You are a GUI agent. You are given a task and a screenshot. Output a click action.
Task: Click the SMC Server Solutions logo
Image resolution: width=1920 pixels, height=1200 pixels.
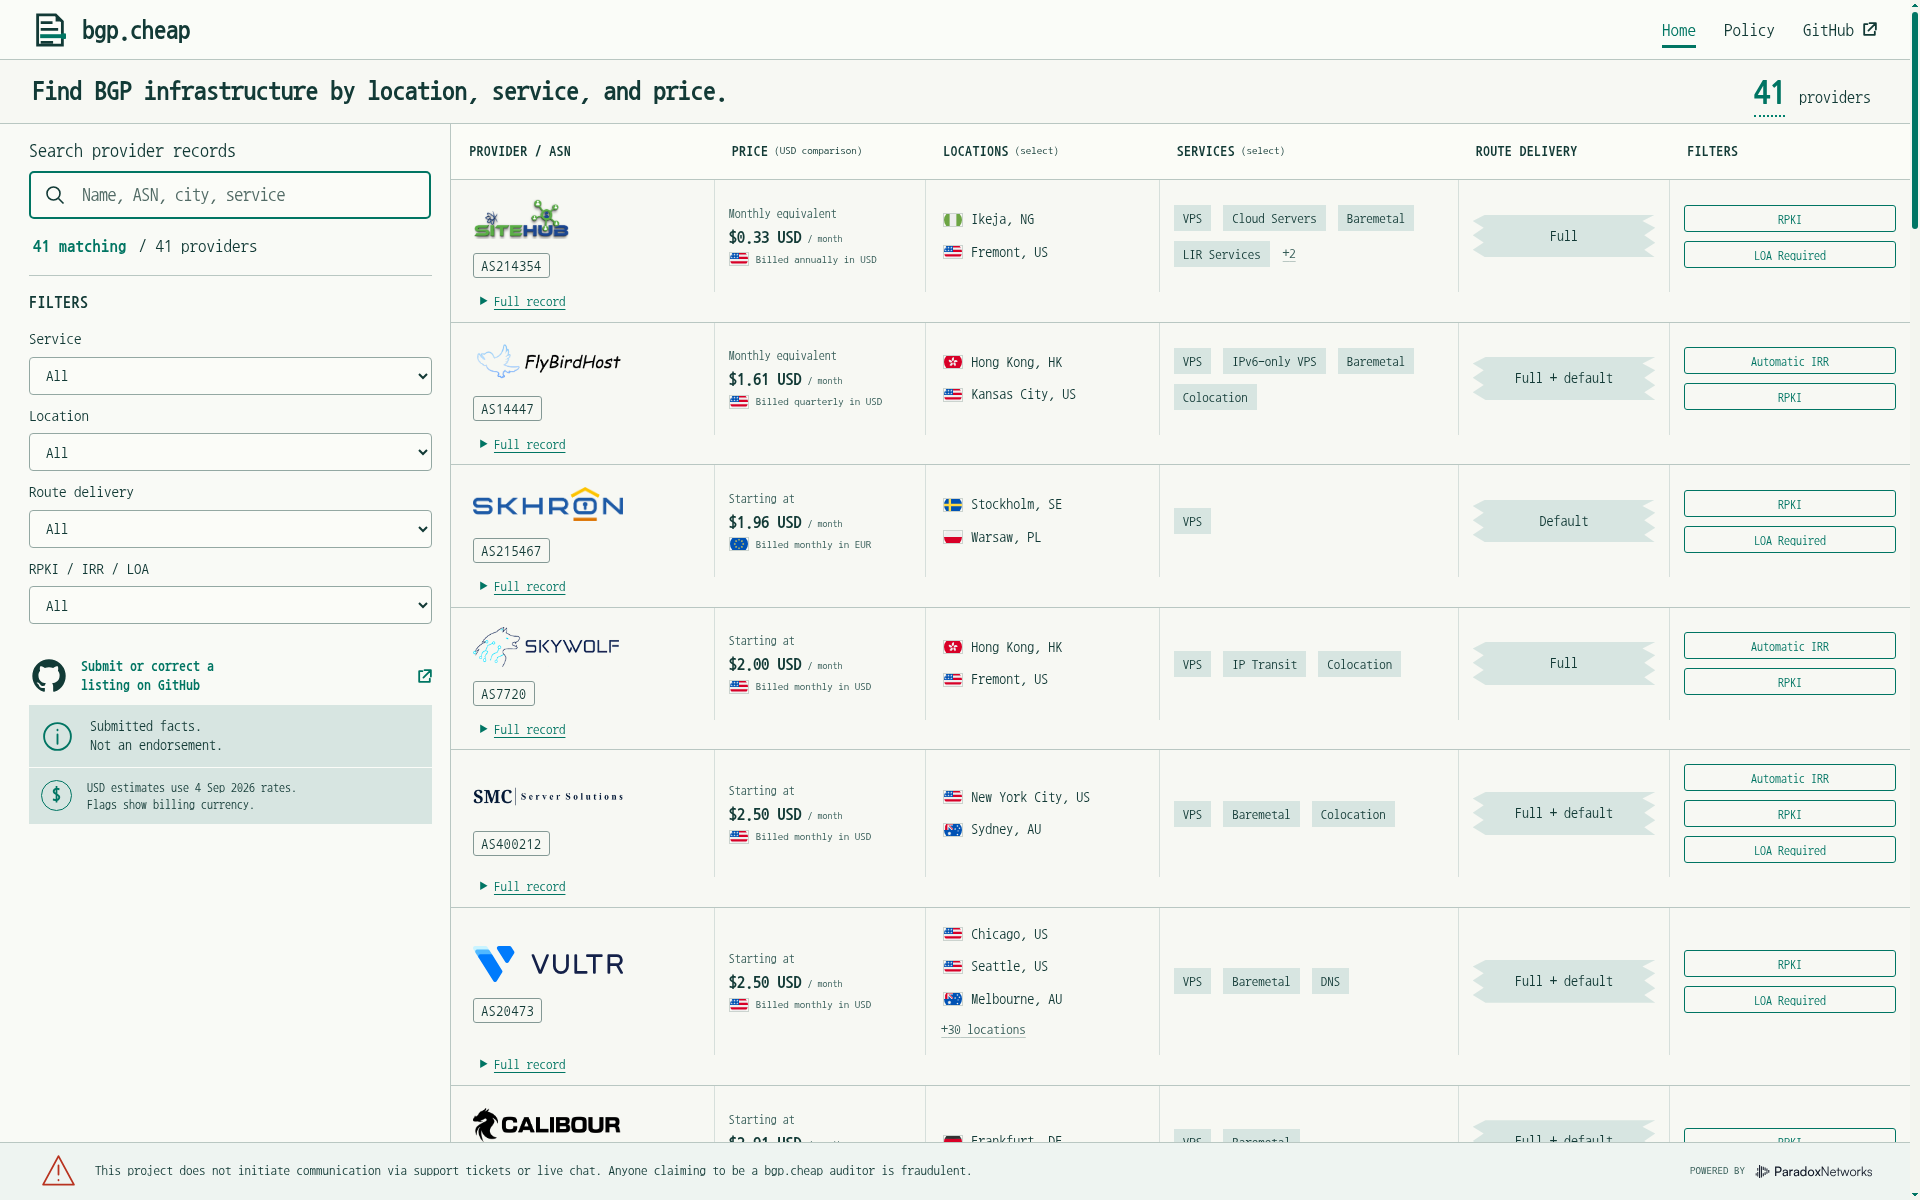(x=548, y=797)
